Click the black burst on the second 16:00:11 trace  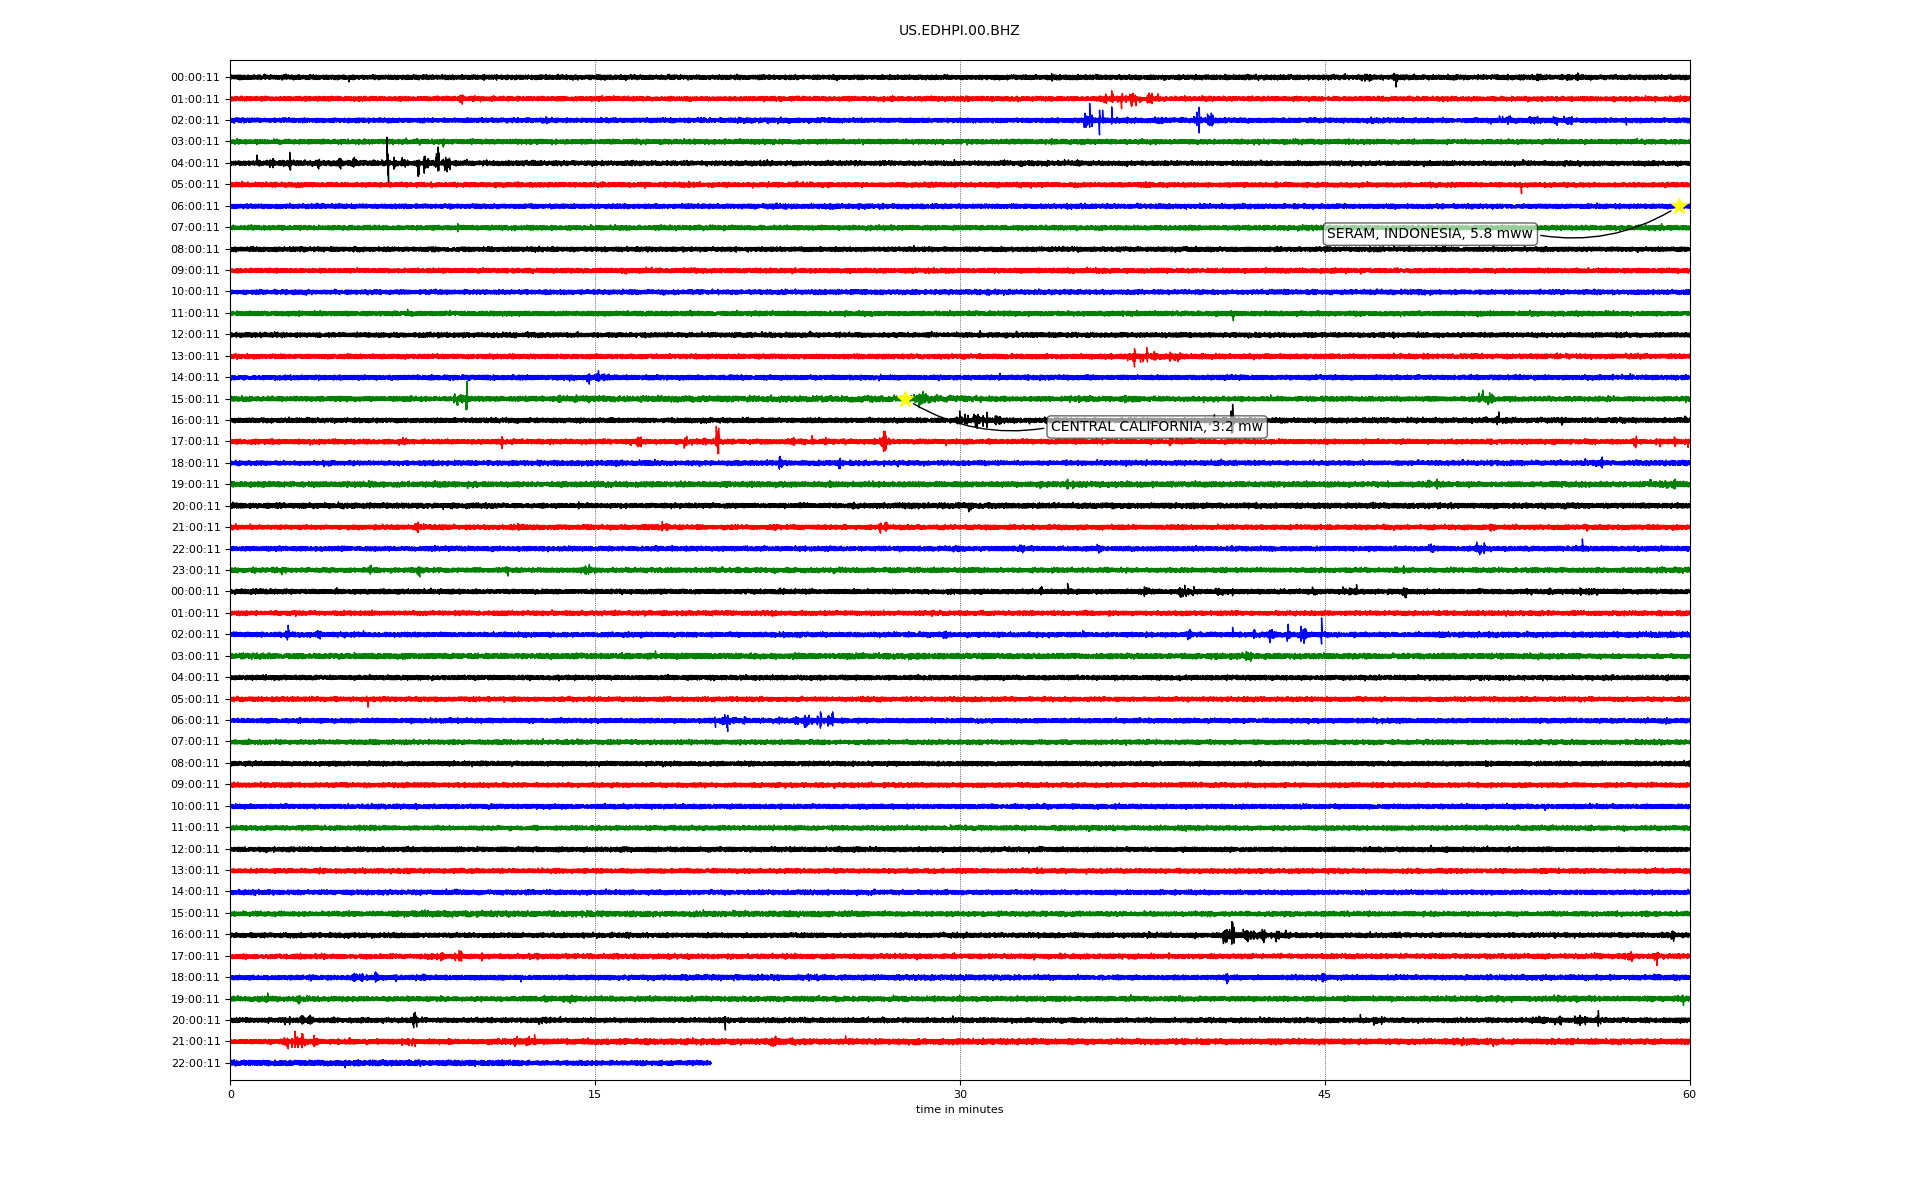click(x=1232, y=934)
